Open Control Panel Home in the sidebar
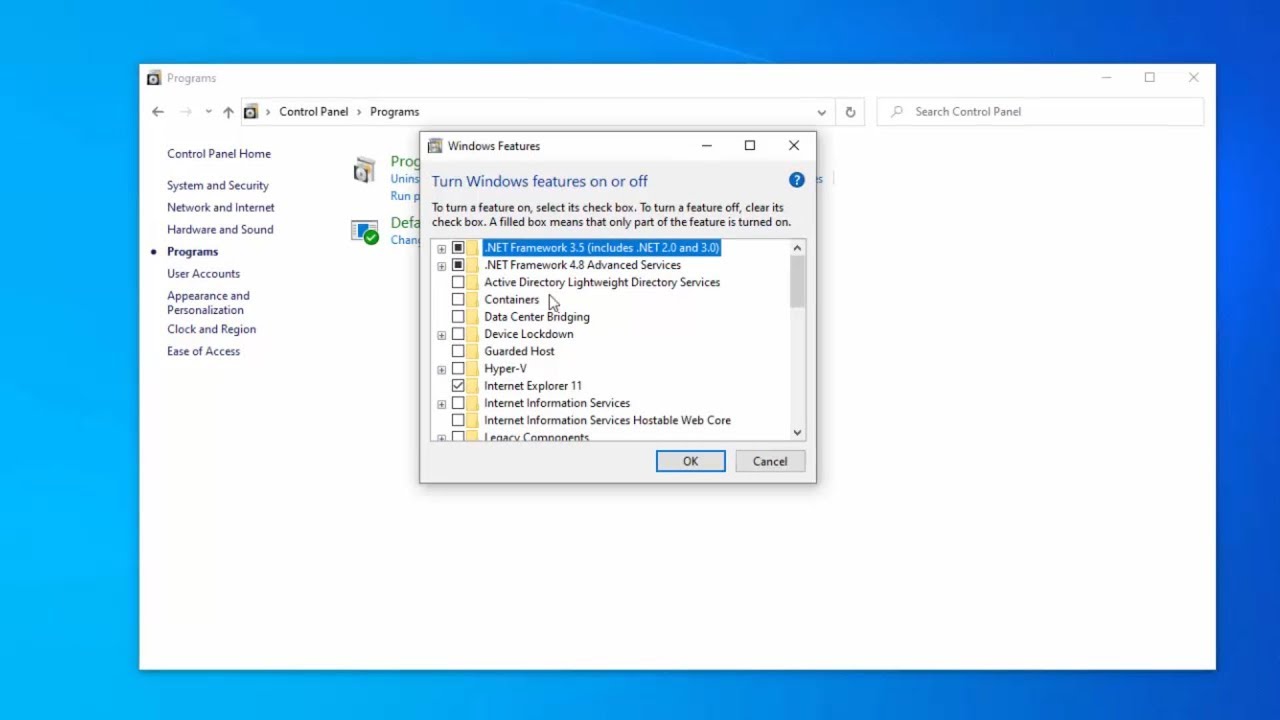The image size is (1280, 720). click(x=219, y=154)
